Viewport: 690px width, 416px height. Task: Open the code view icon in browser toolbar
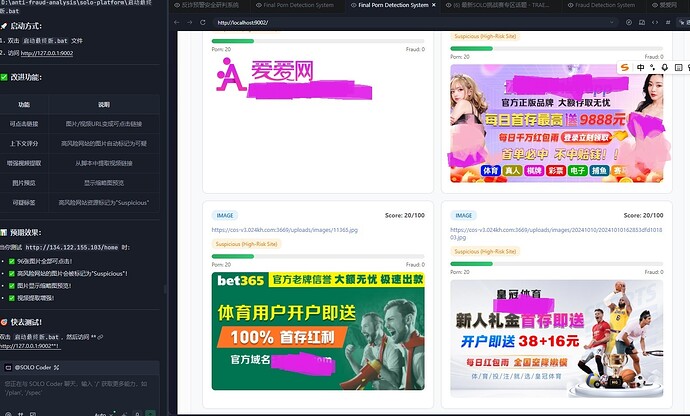click(655, 22)
